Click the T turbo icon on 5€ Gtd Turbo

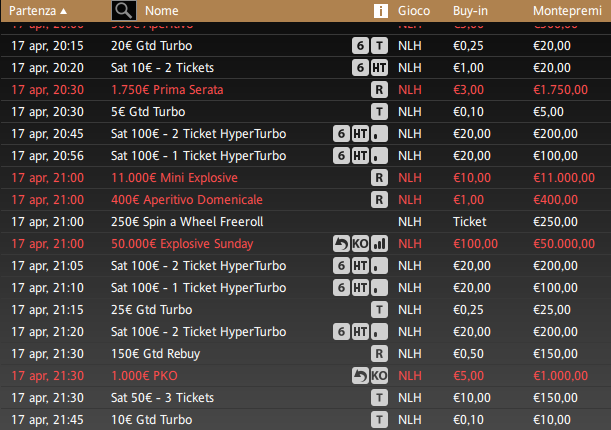[379, 112]
